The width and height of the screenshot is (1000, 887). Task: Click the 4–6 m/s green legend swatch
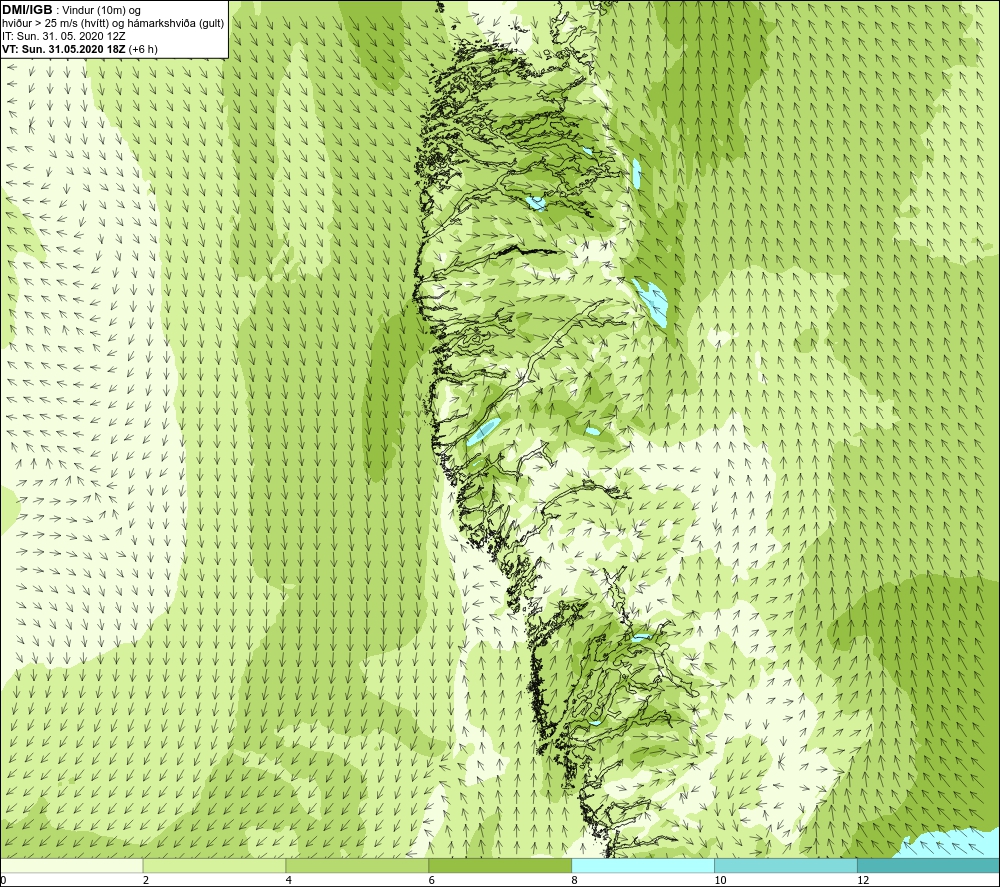[357, 865]
